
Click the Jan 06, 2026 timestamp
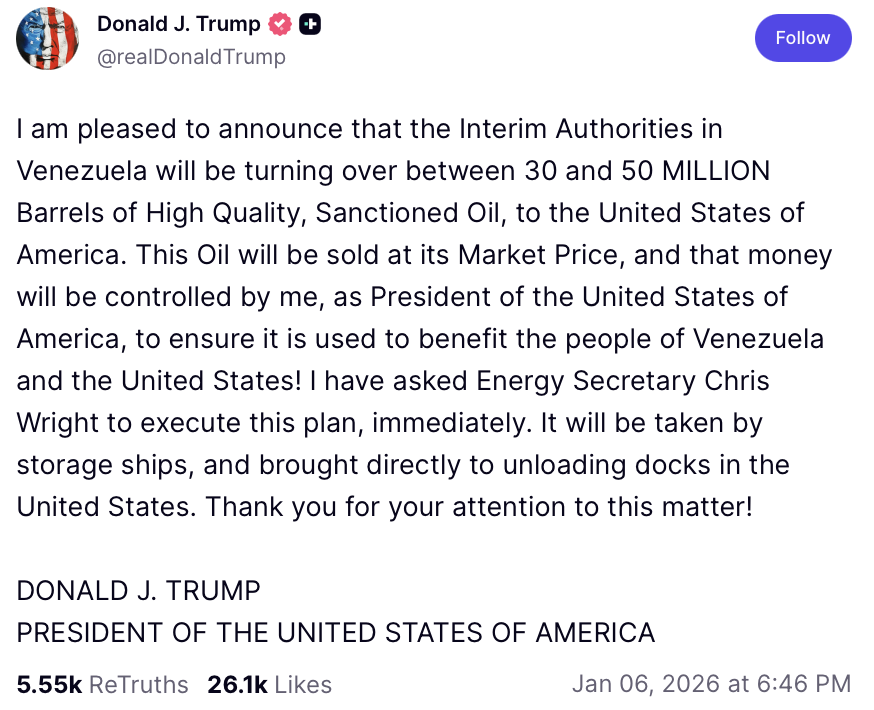click(x=647, y=684)
